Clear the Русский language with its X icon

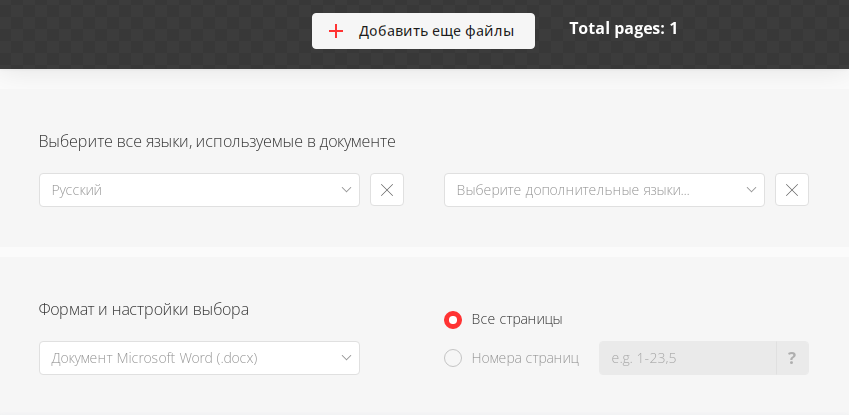[387, 190]
